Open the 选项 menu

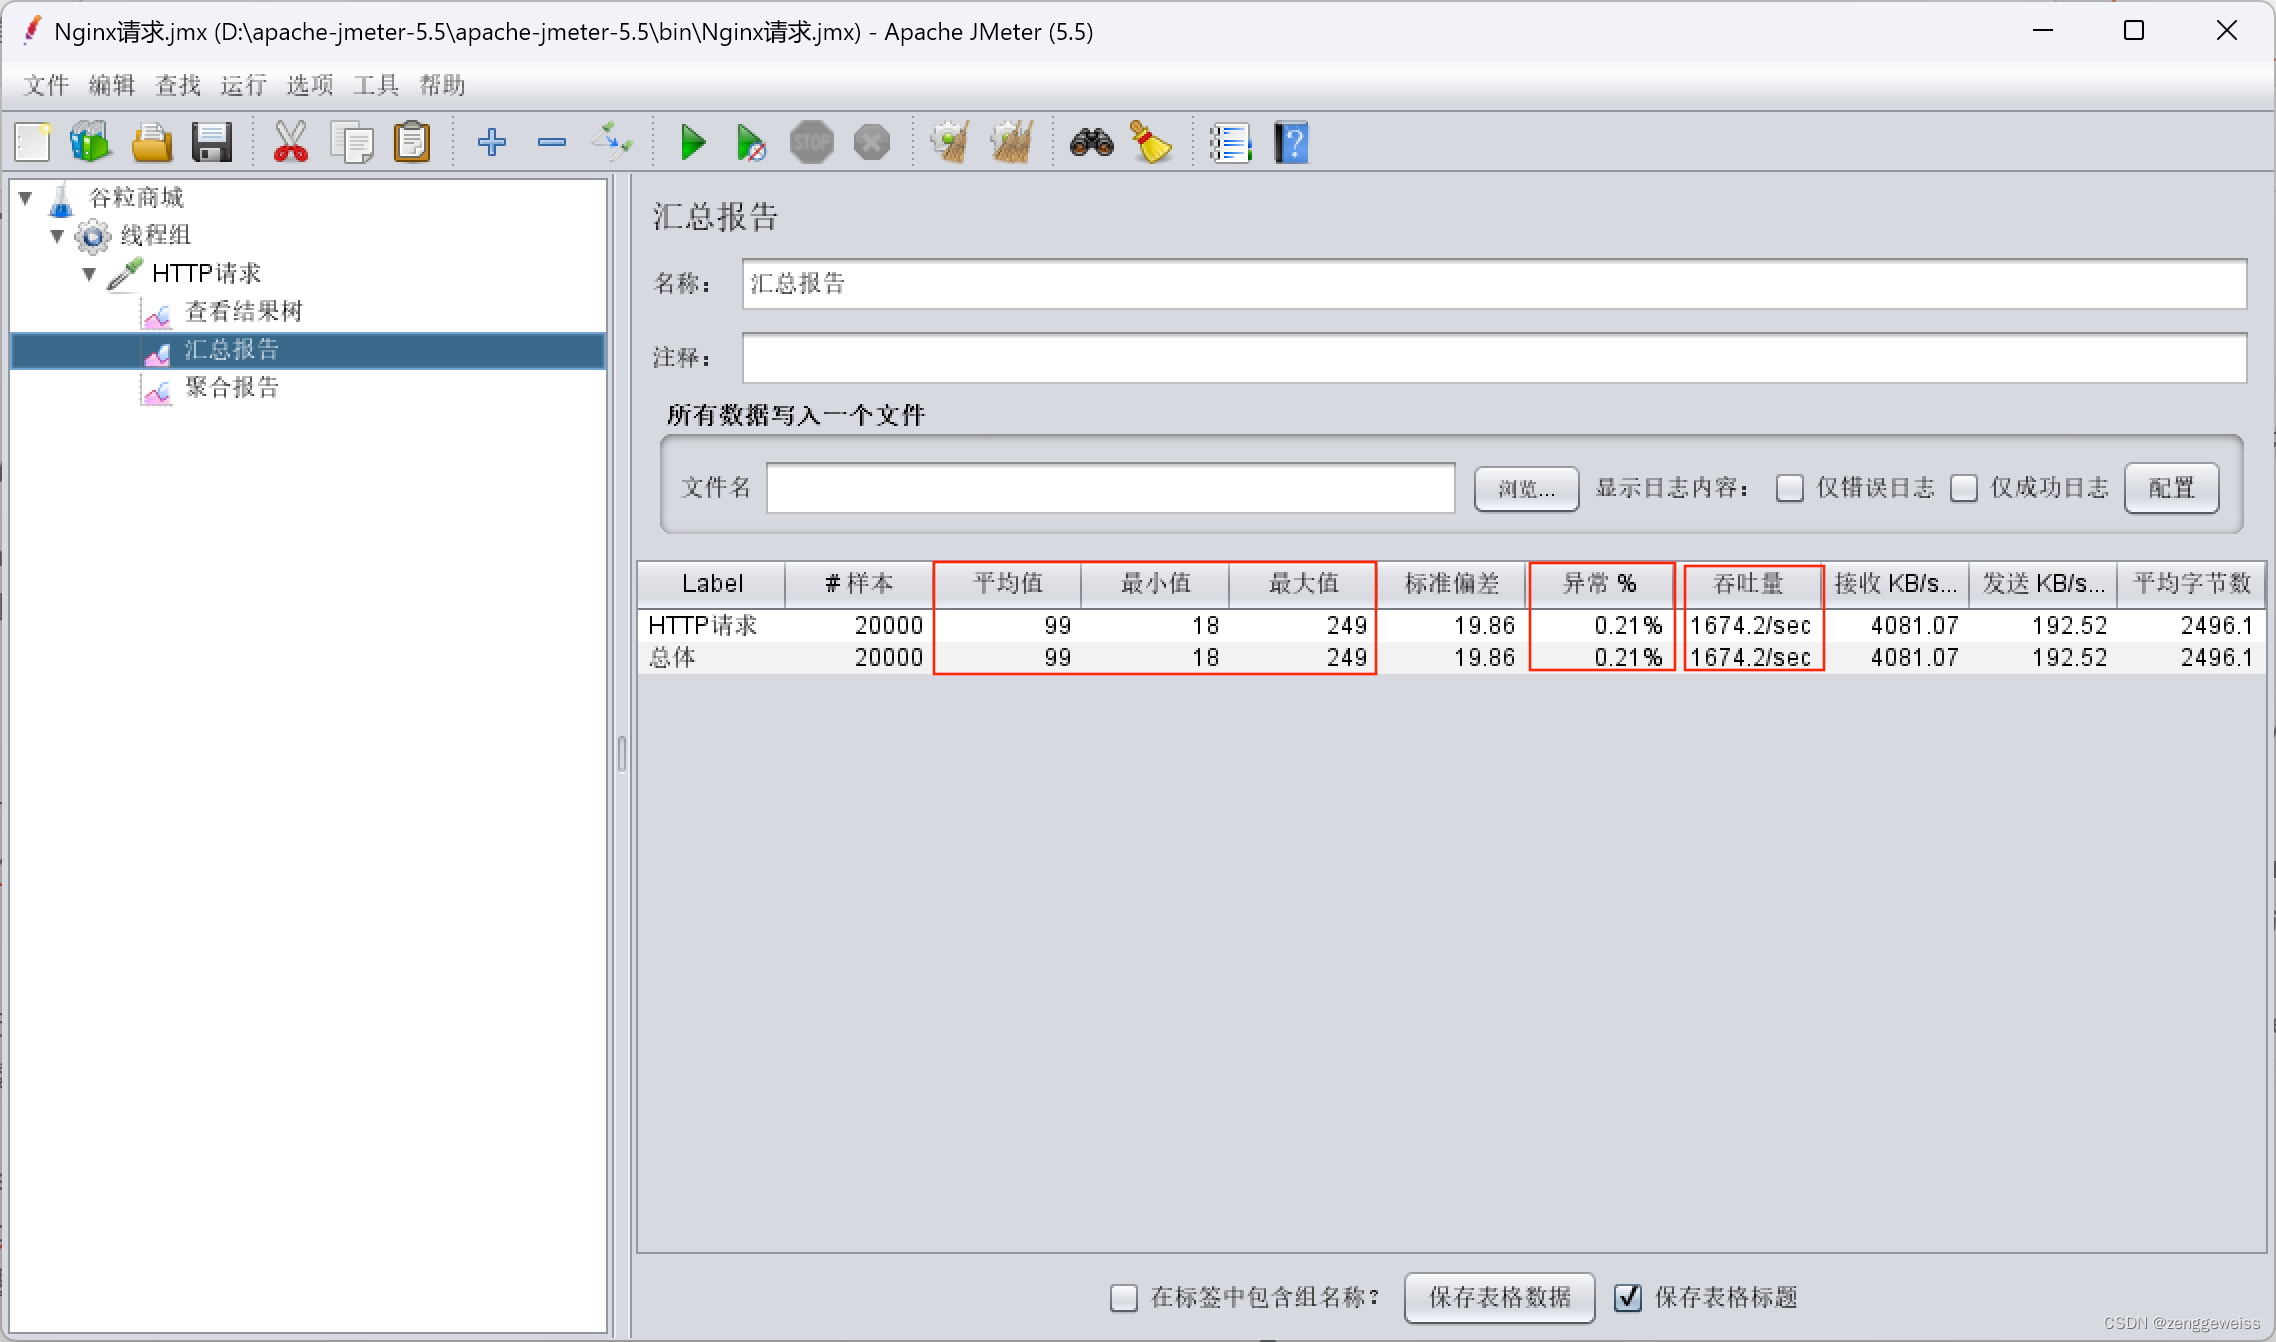point(310,85)
